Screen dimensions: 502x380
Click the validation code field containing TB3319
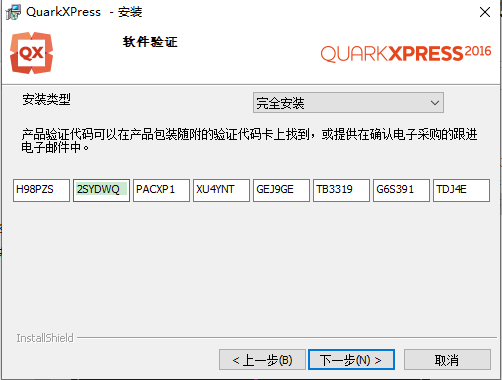tap(341, 190)
